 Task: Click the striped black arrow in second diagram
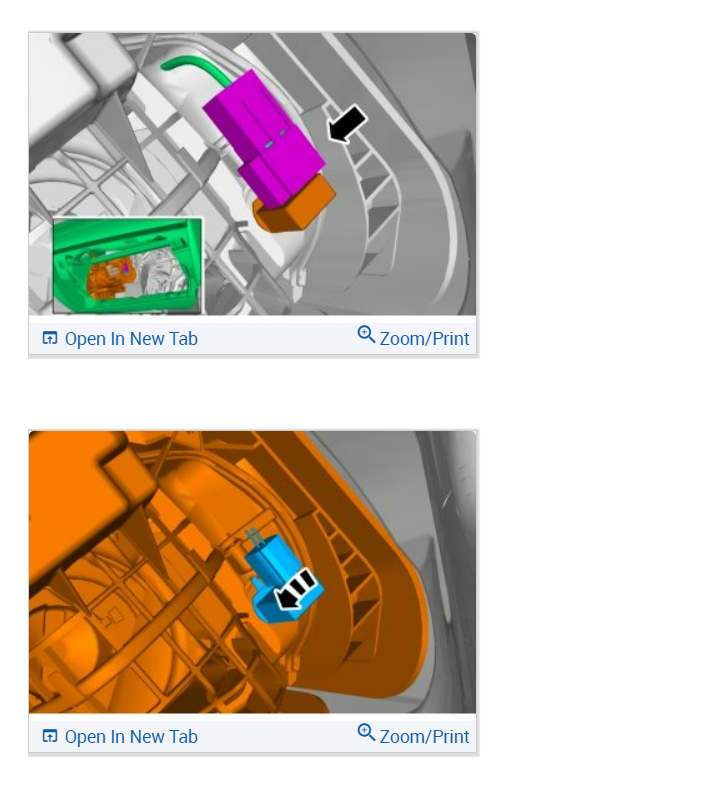click(x=295, y=589)
